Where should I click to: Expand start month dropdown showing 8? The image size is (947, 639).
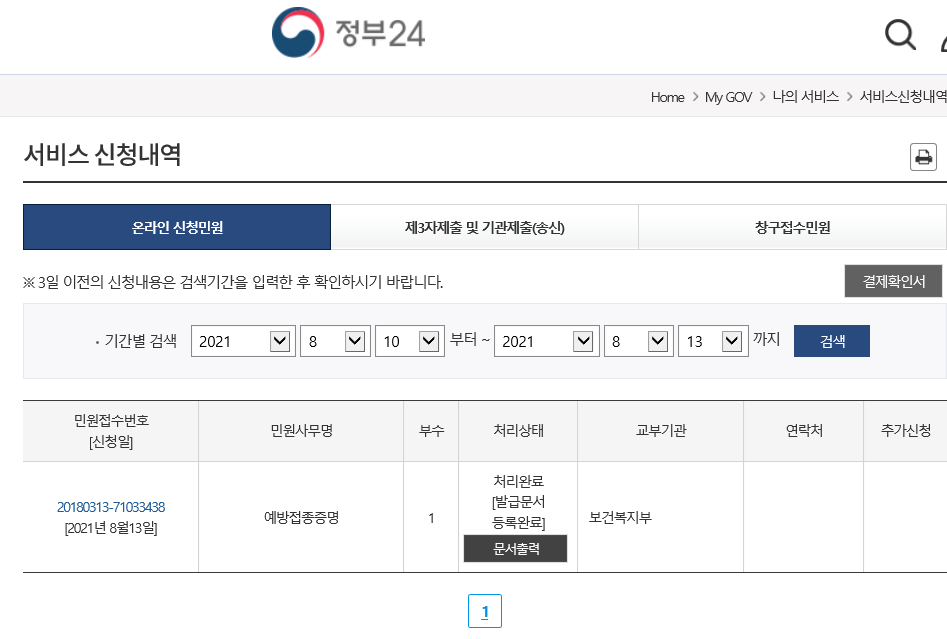[335, 341]
